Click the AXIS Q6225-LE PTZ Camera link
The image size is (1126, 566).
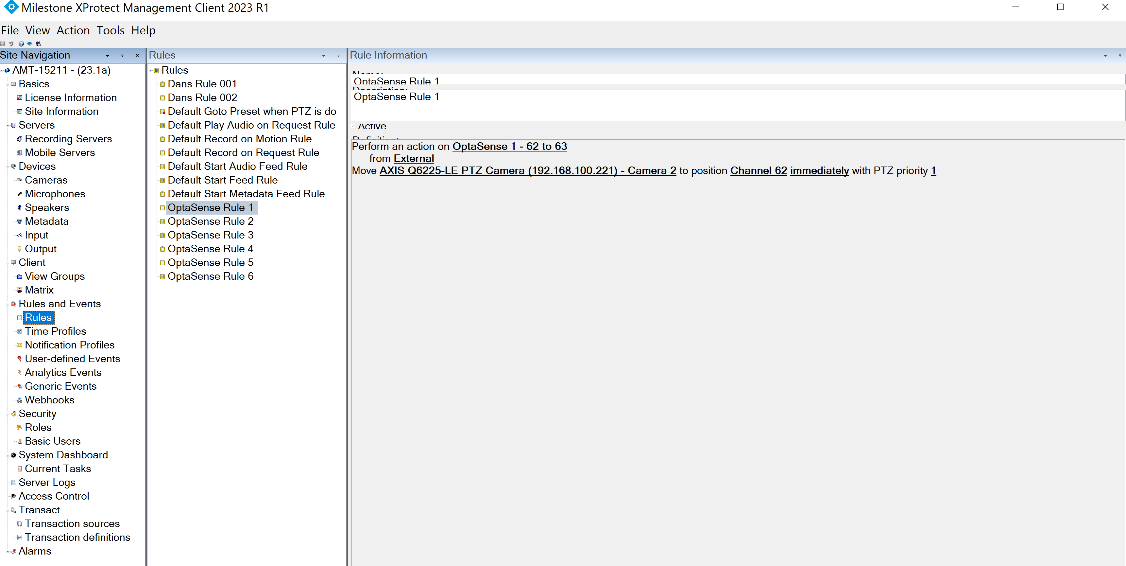528,171
